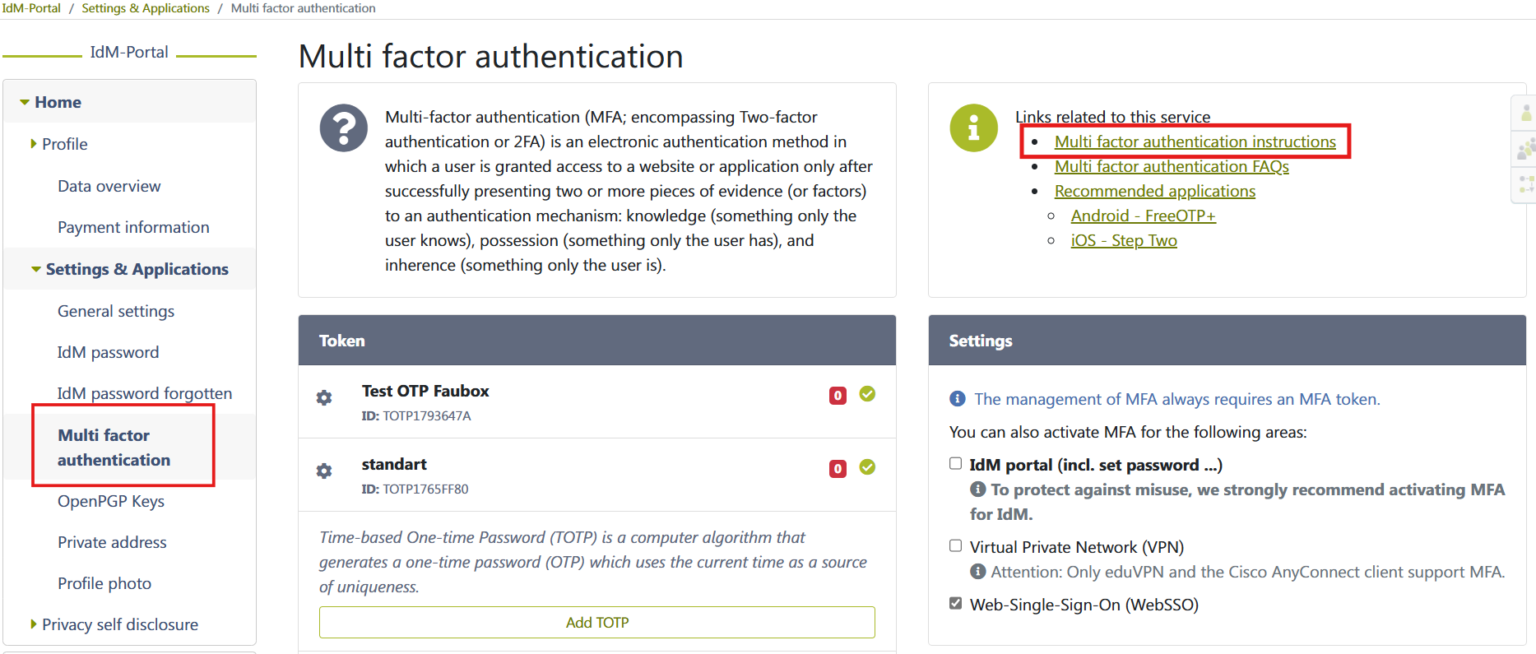Collapse the Home section in sidebar
The image size is (1536, 654).
tap(25, 102)
